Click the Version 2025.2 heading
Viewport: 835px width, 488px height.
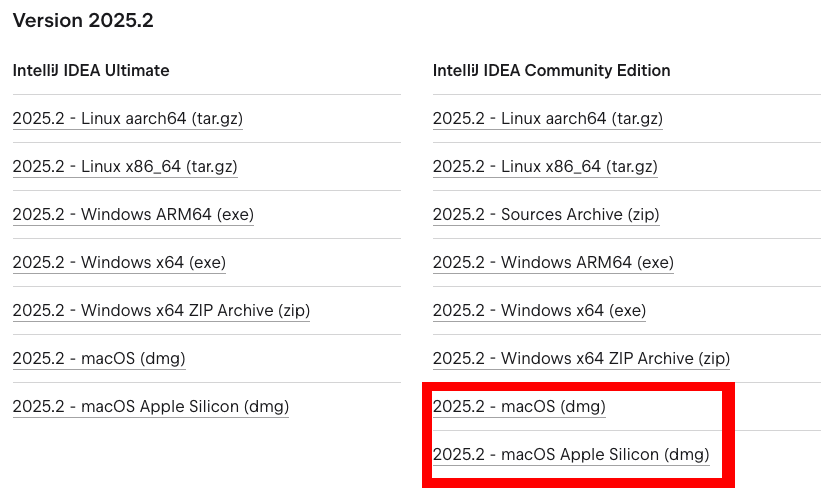(x=83, y=20)
